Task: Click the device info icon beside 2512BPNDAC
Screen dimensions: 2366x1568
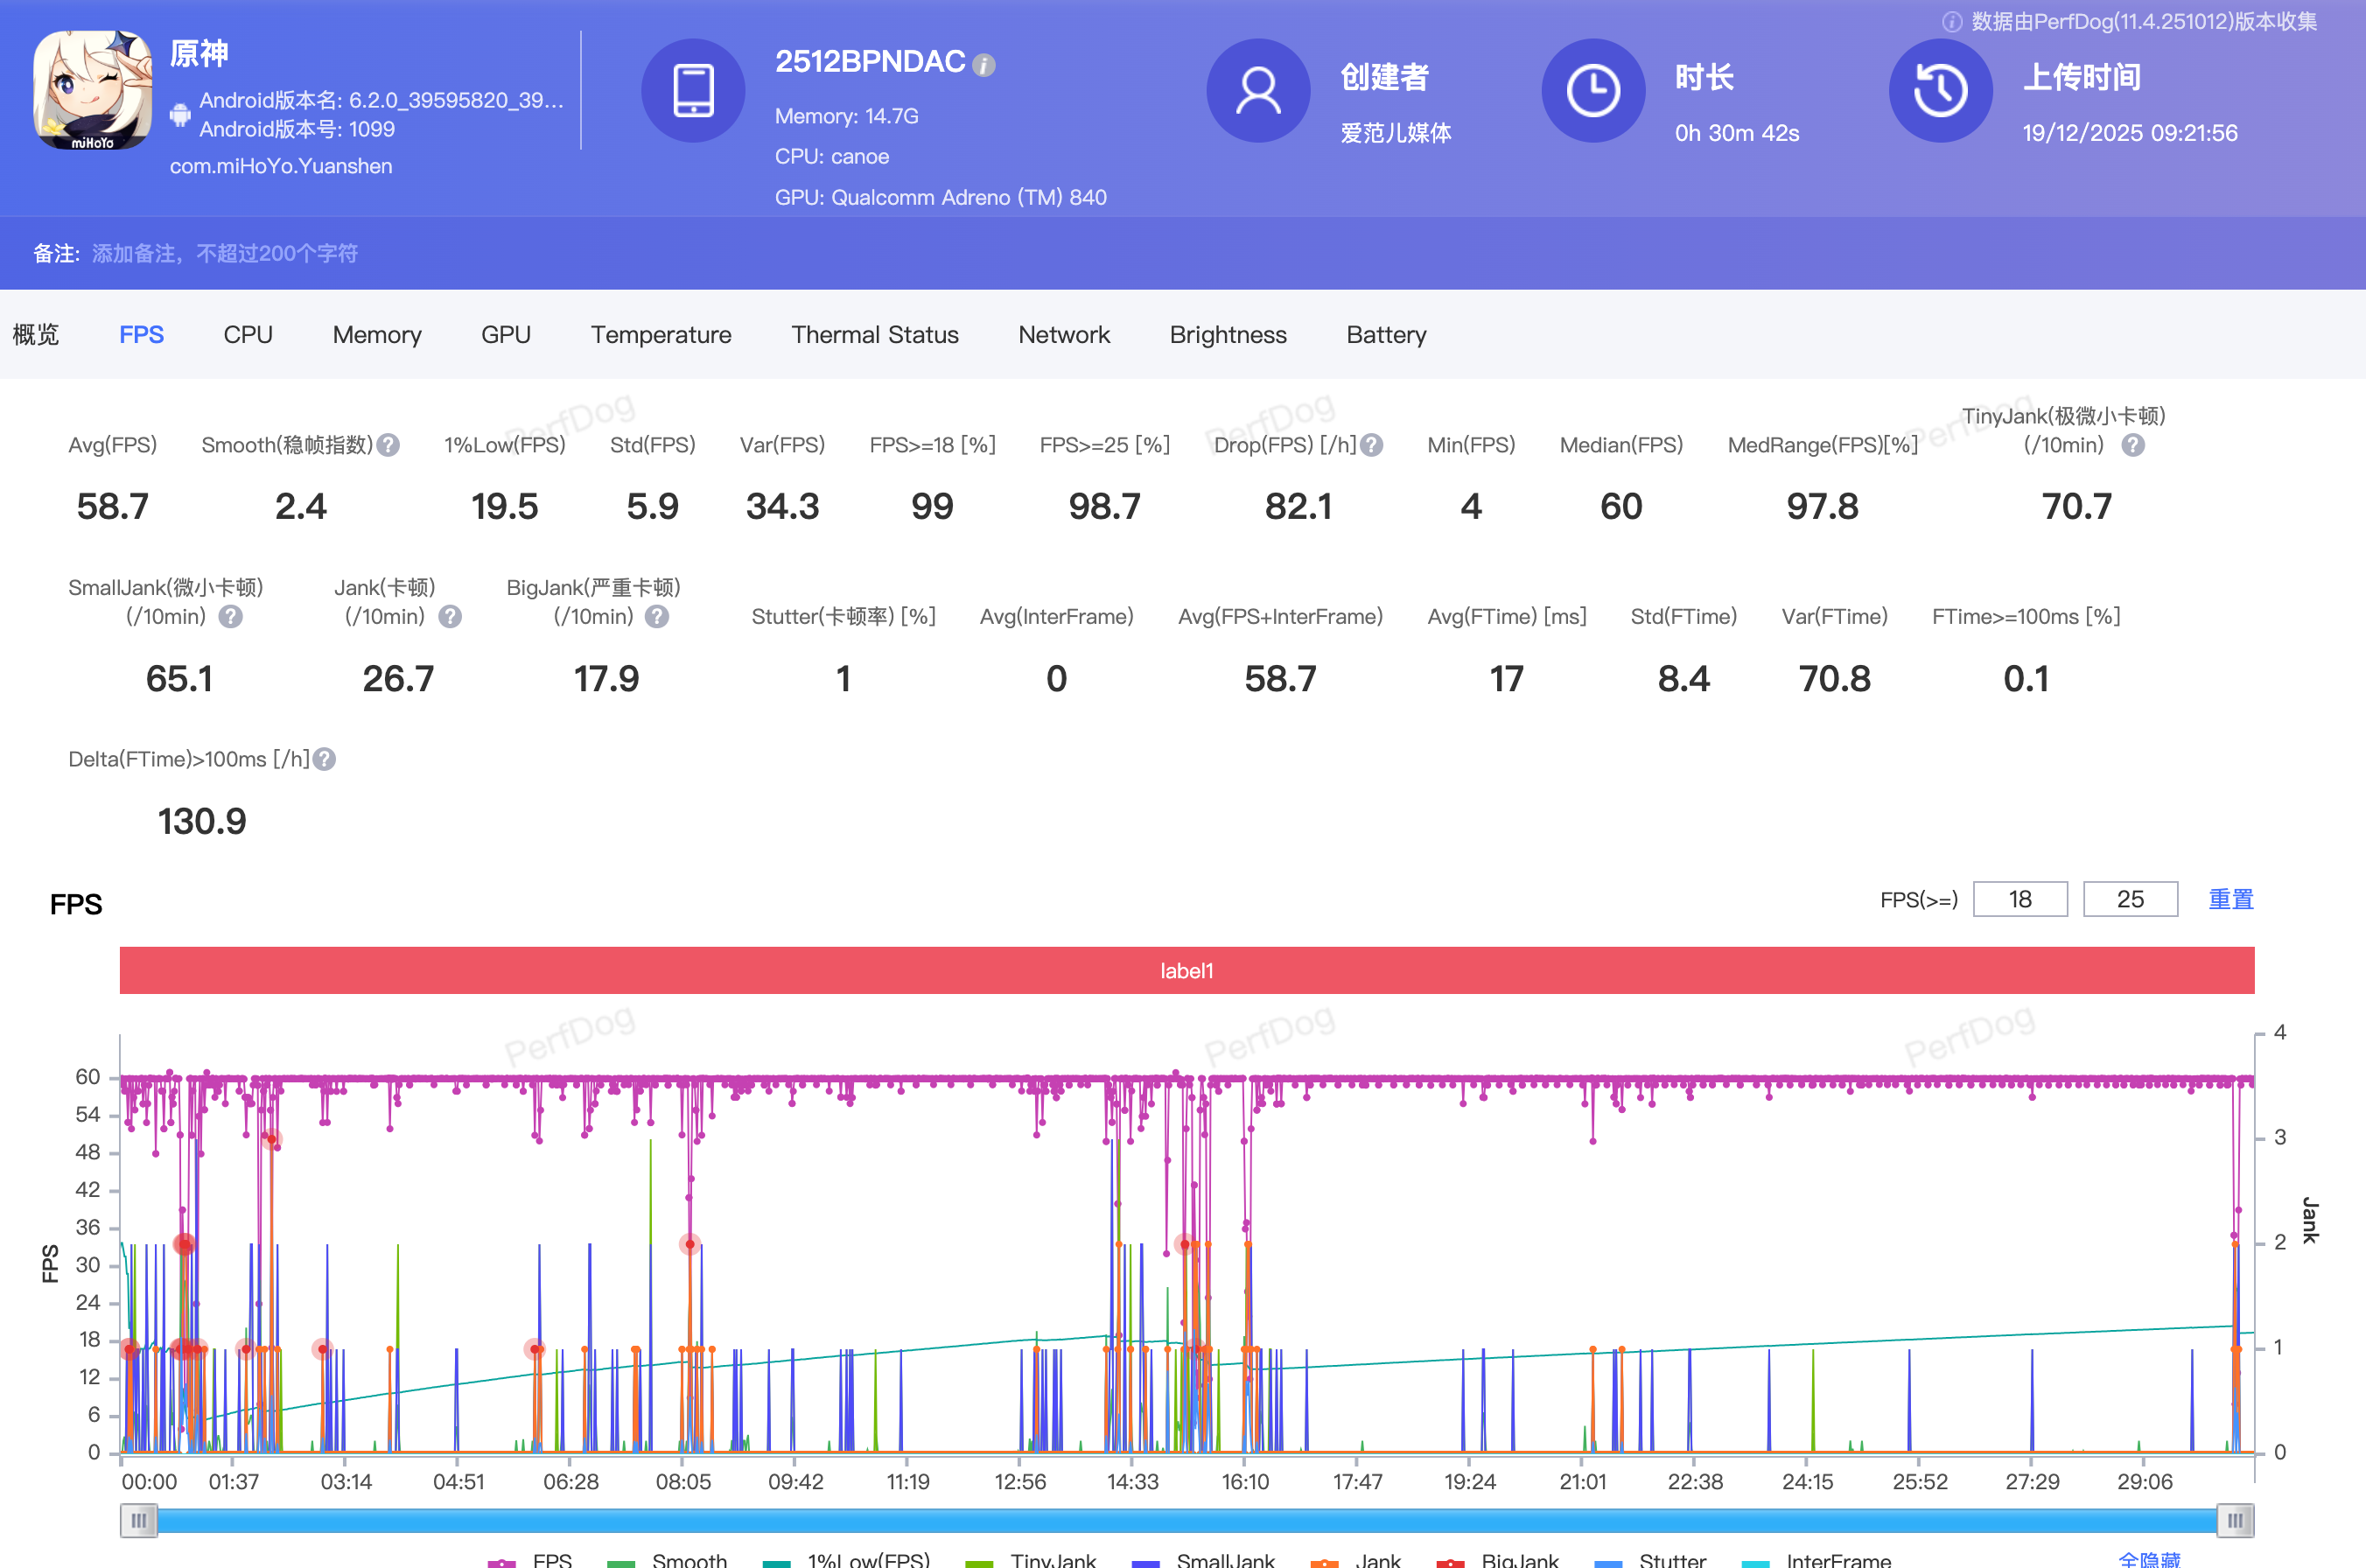Action: 984,66
